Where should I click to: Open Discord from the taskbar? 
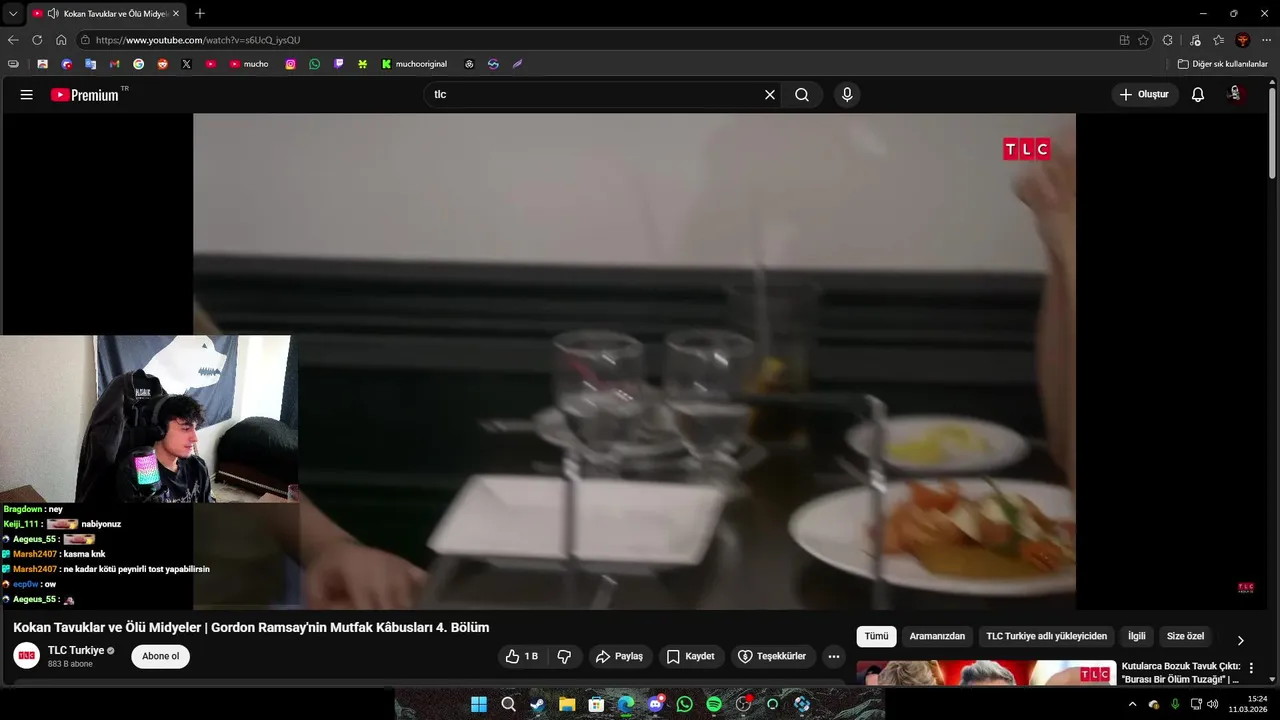coord(655,704)
